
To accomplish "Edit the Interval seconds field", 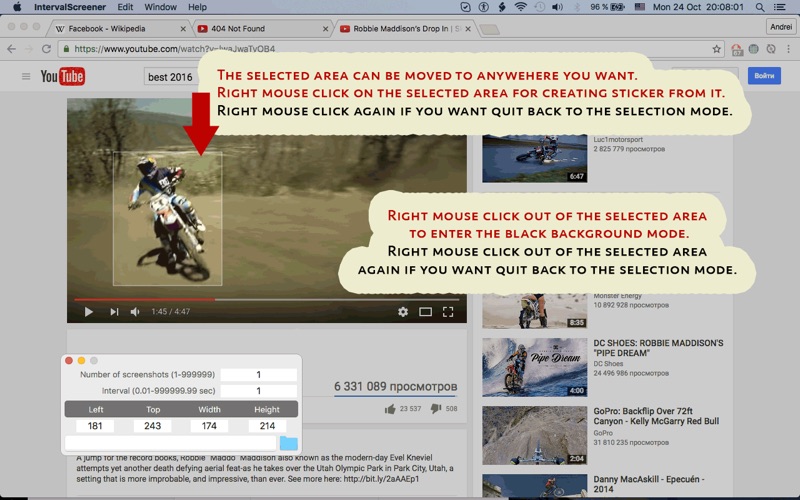I will pyautogui.click(x=259, y=391).
